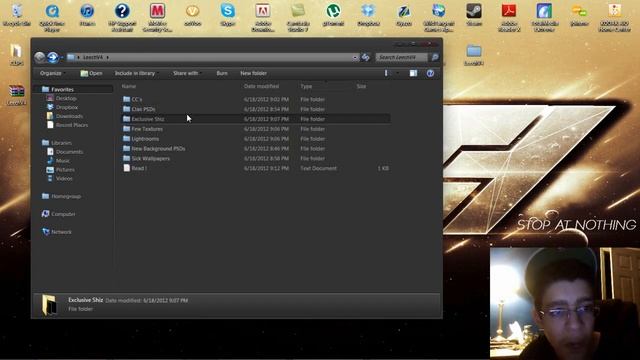Click the address bar path segment
Screen dimensions: 640x360
pos(93,58)
